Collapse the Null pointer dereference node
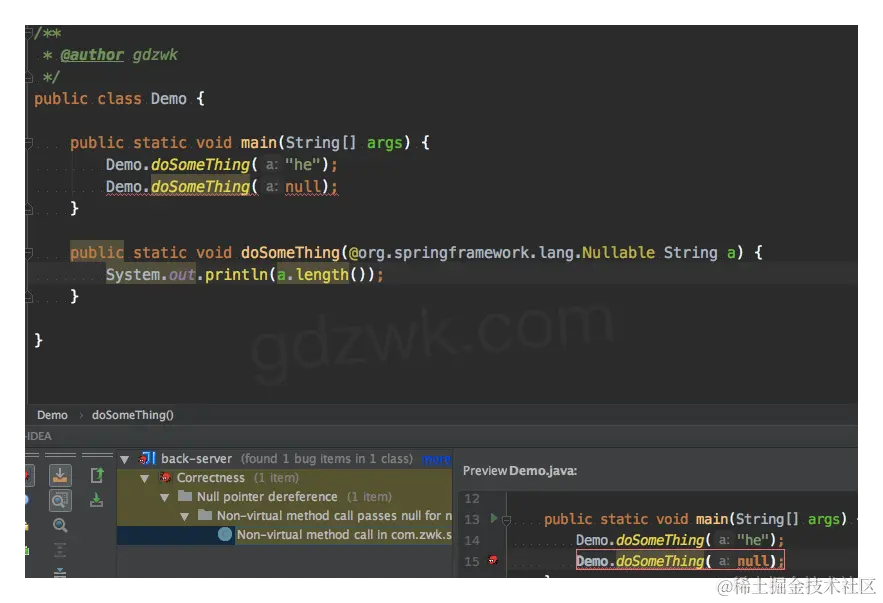883x603 pixels. [164, 498]
